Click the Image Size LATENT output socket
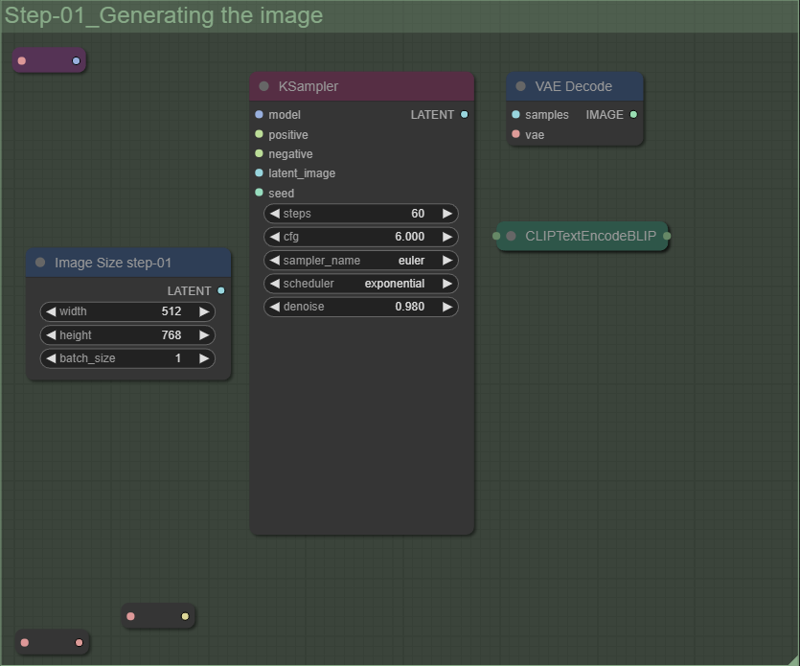The width and height of the screenshot is (800, 666). click(x=221, y=290)
